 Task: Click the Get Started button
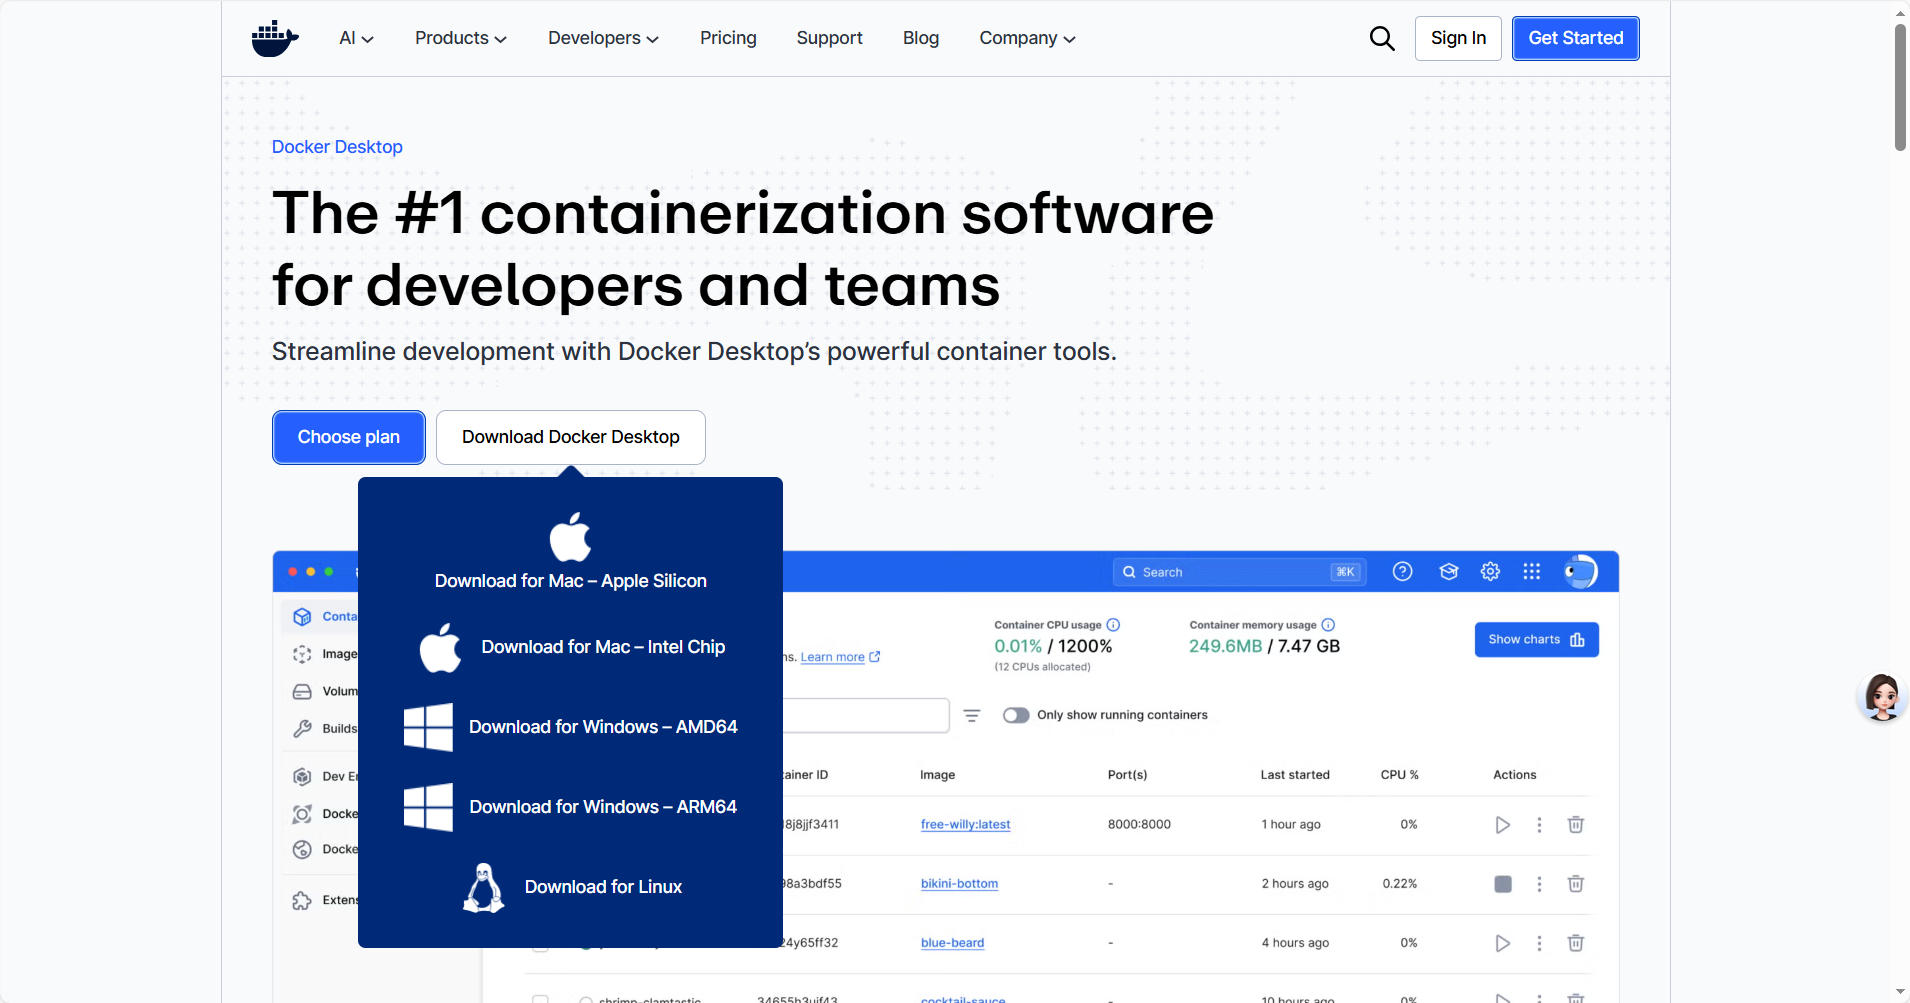[1575, 38]
